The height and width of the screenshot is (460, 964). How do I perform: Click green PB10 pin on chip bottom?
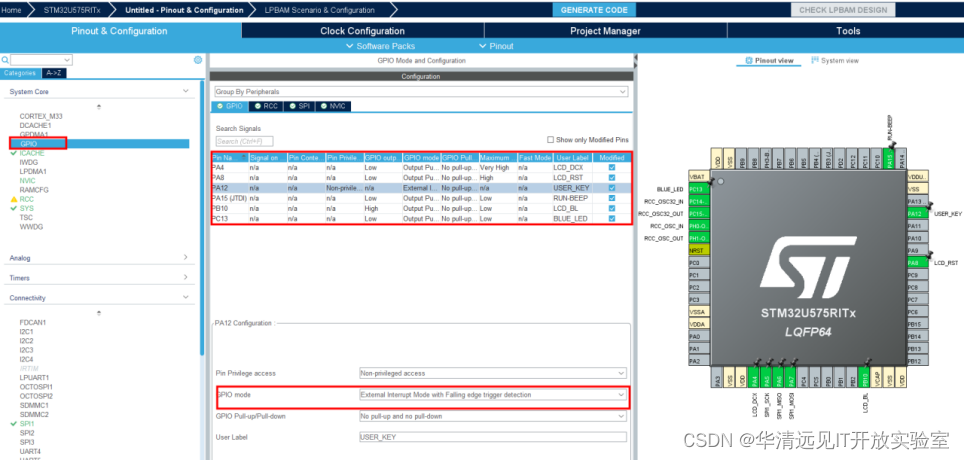tap(864, 376)
